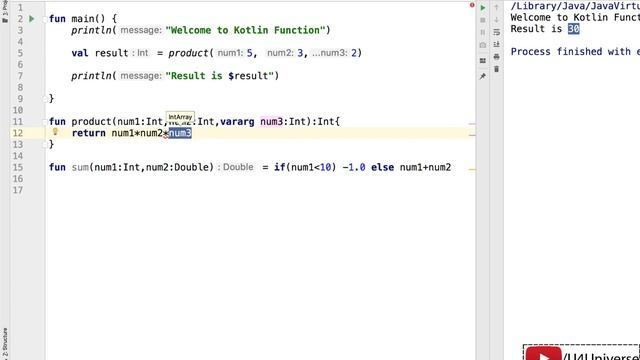This screenshot has width=640, height=360.
Task: Click the Dump threads camera icon
Action: click(x=483, y=45)
